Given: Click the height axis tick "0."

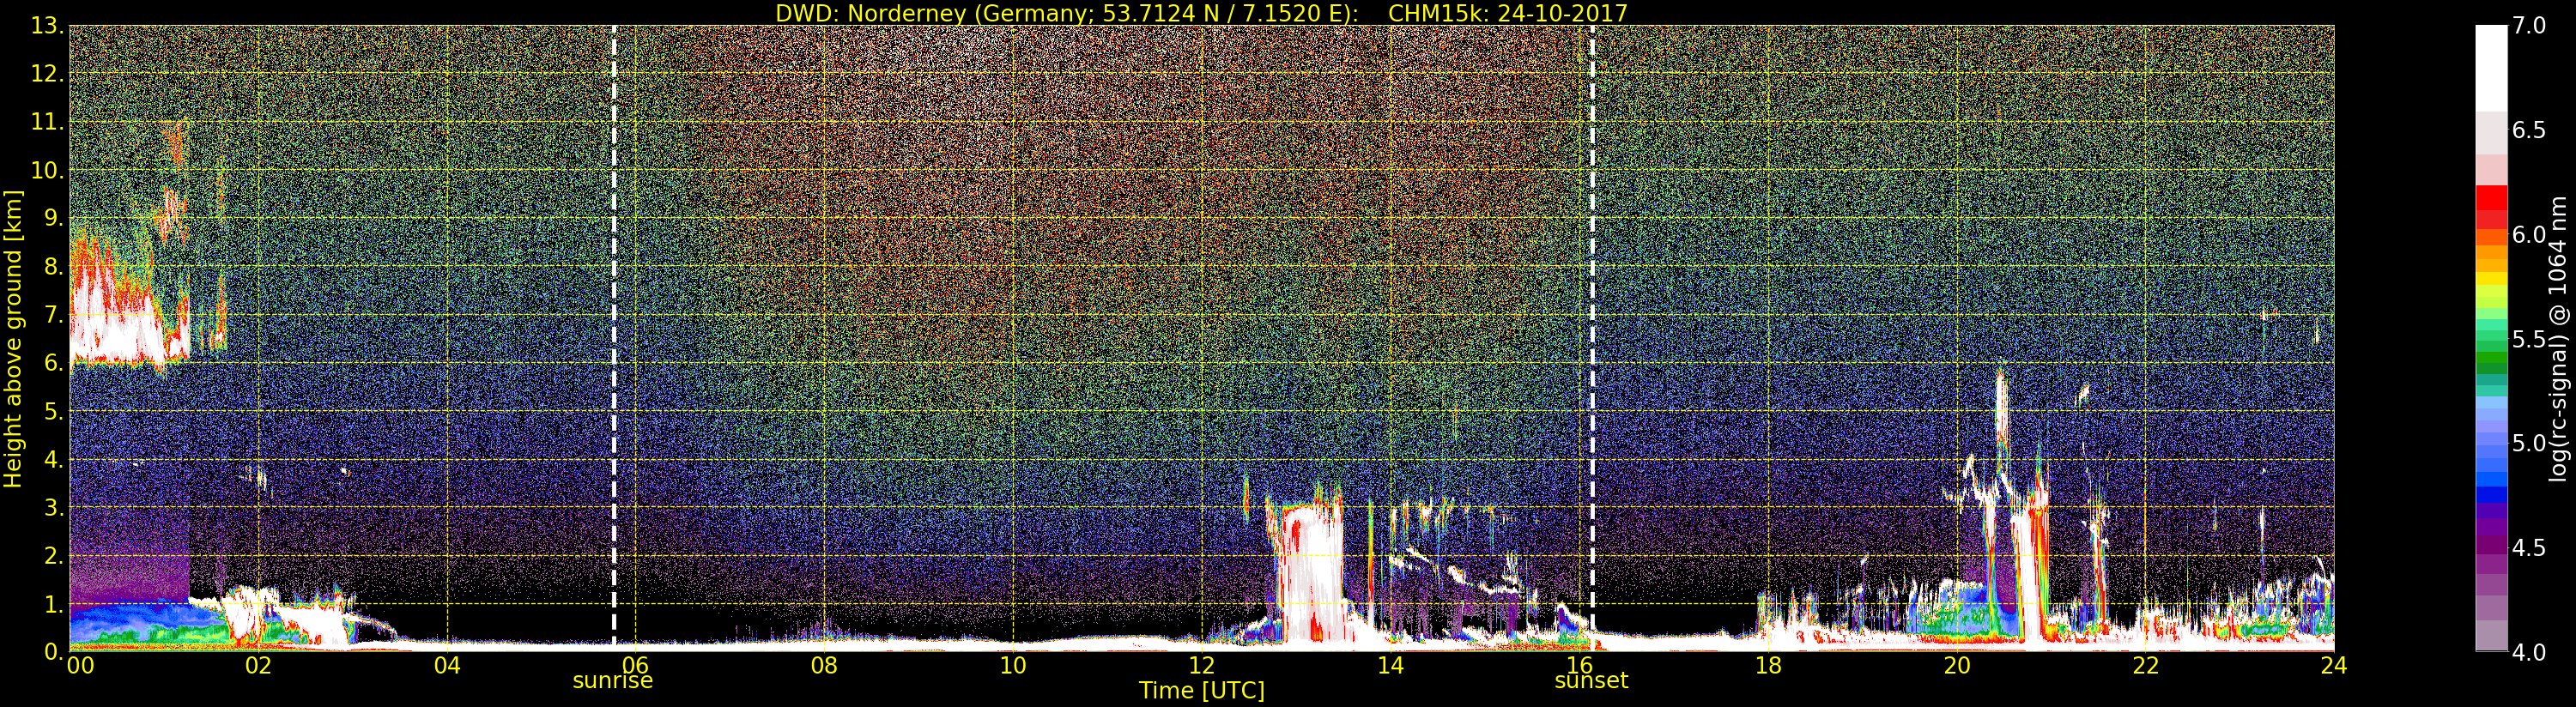Looking at the screenshot, I should (54, 652).
